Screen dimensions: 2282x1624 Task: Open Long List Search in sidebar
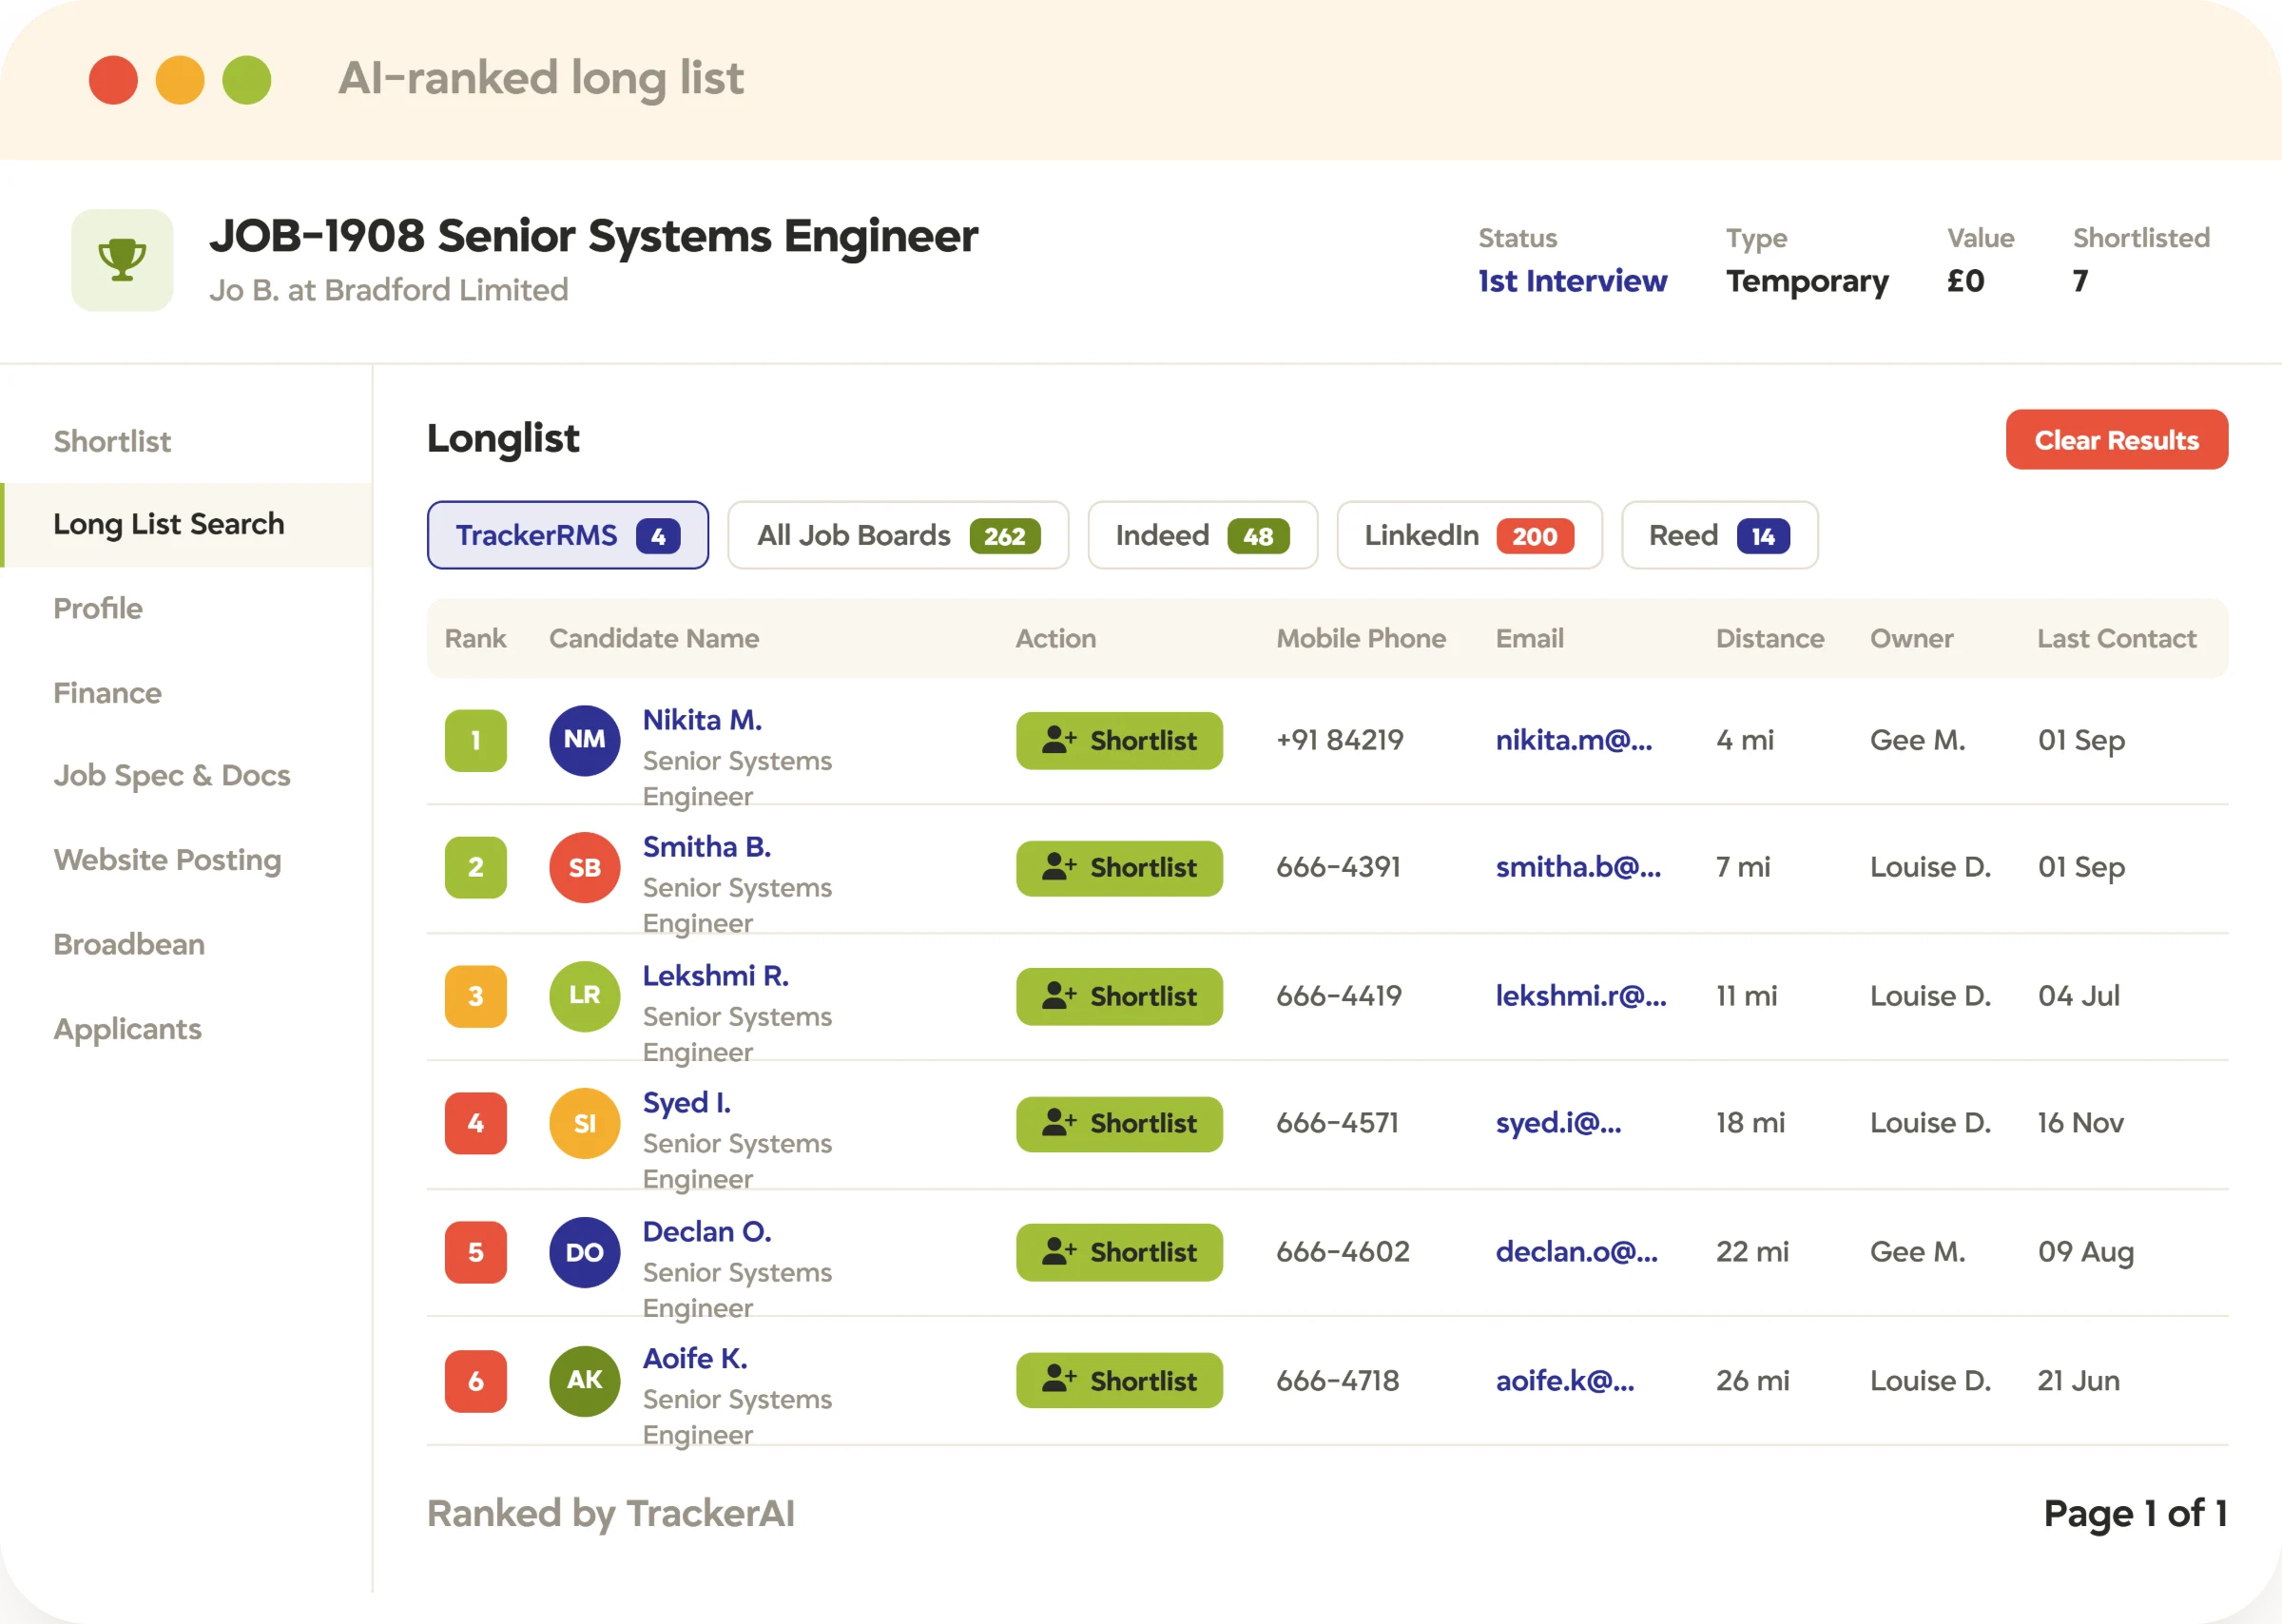(x=188, y=525)
